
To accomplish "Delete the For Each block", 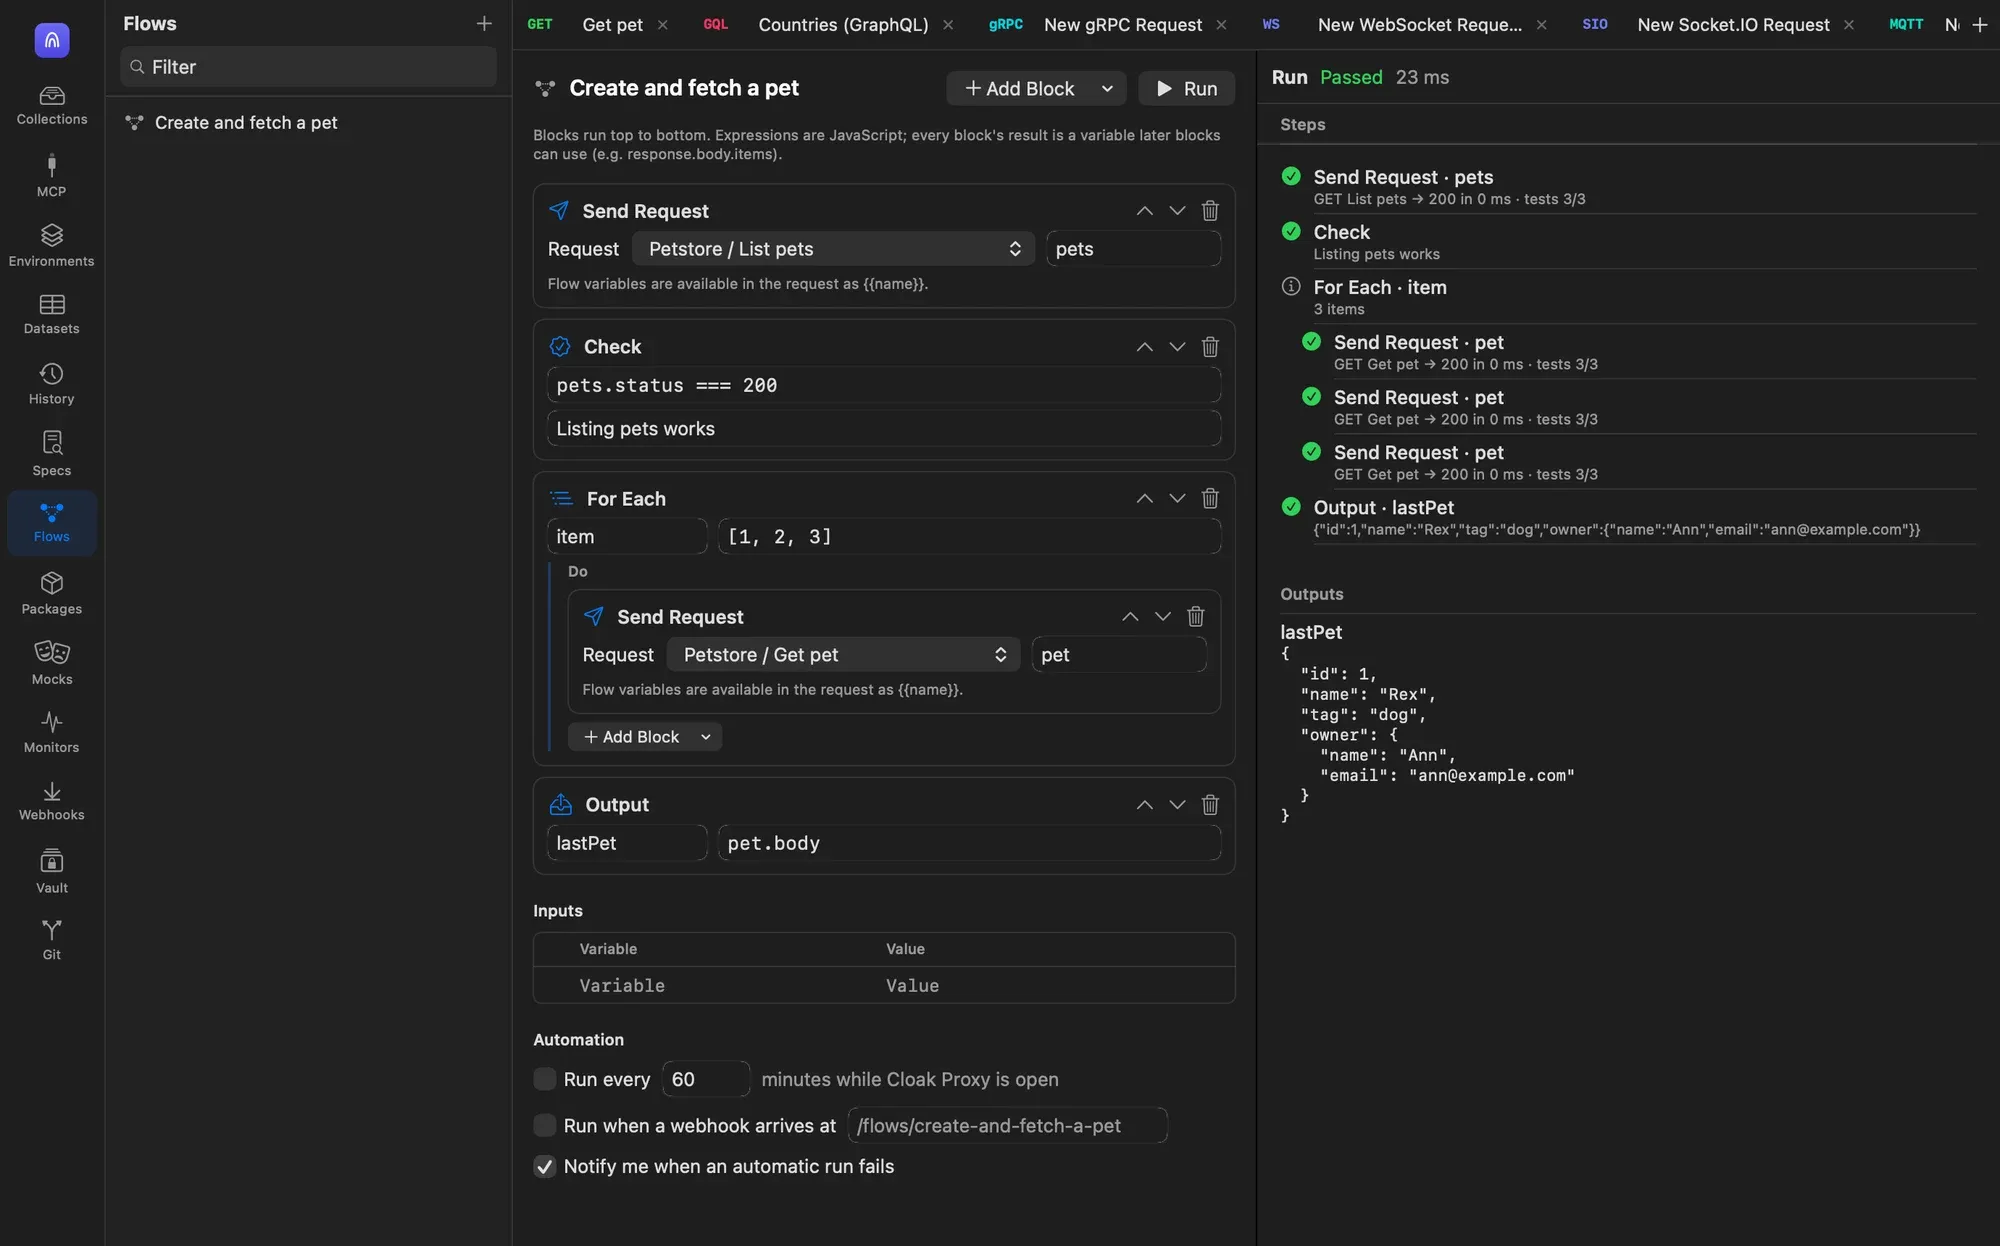I will [1210, 499].
